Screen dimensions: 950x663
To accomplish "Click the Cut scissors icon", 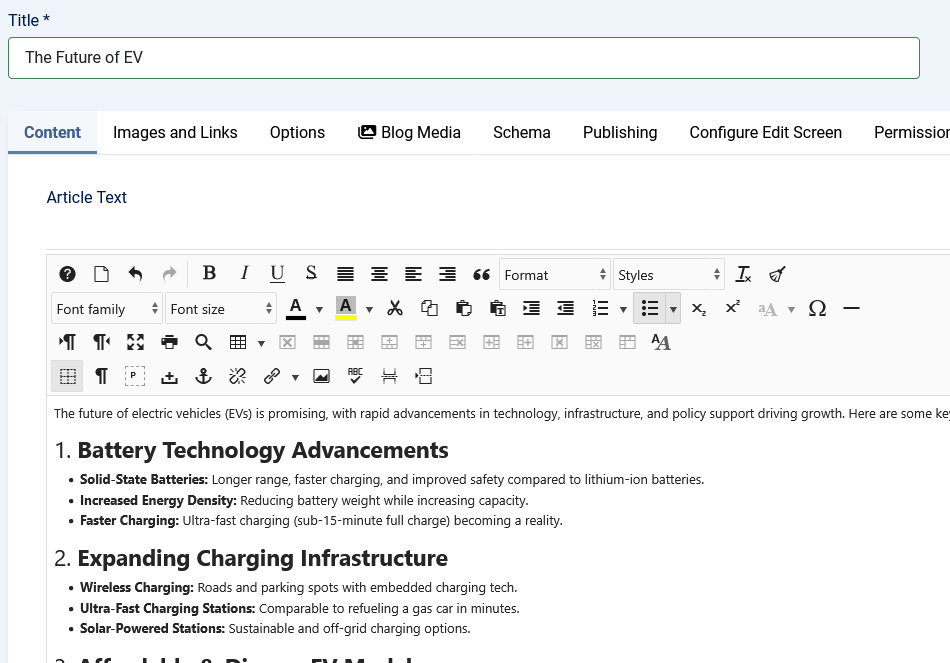I will click(395, 308).
